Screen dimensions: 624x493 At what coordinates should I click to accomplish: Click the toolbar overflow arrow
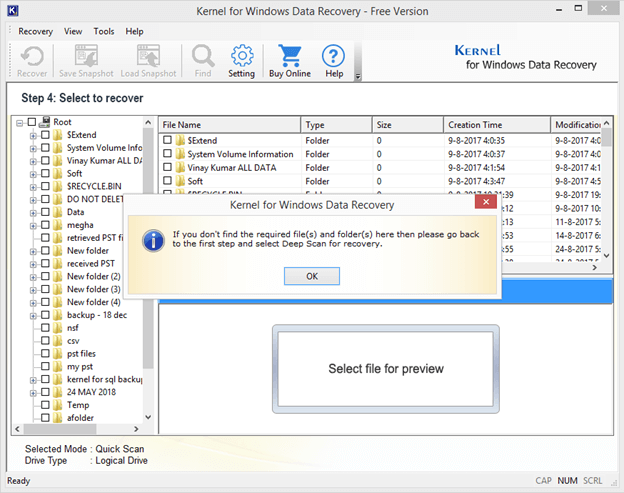pos(358,76)
